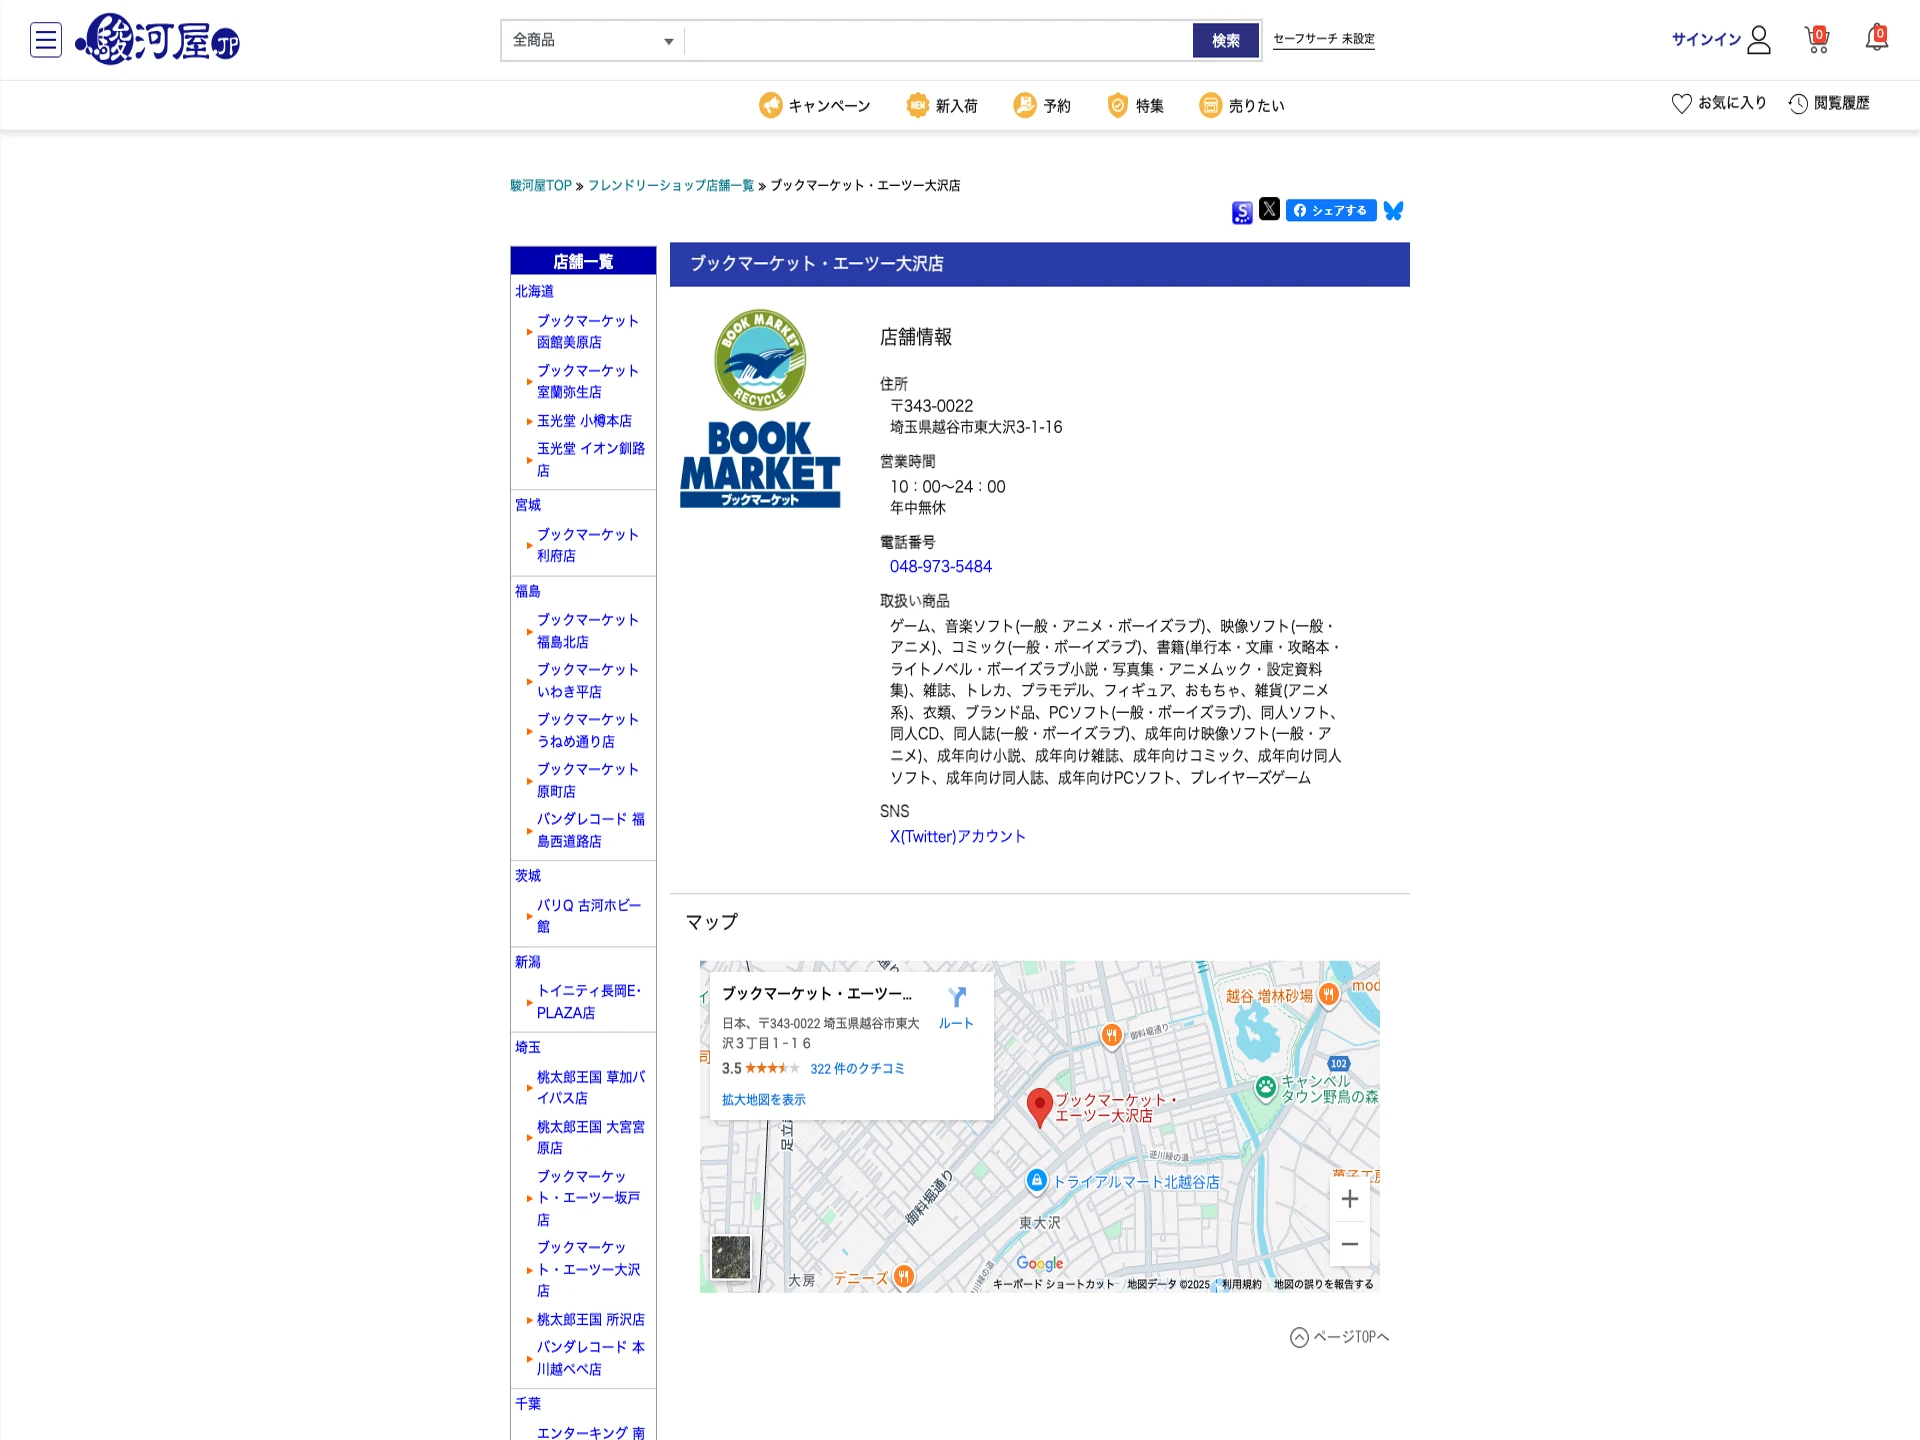Viewport: 1920px width, 1440px height.
Task: Open セーフサーチ 未設定 settings
Action: 1324,40
